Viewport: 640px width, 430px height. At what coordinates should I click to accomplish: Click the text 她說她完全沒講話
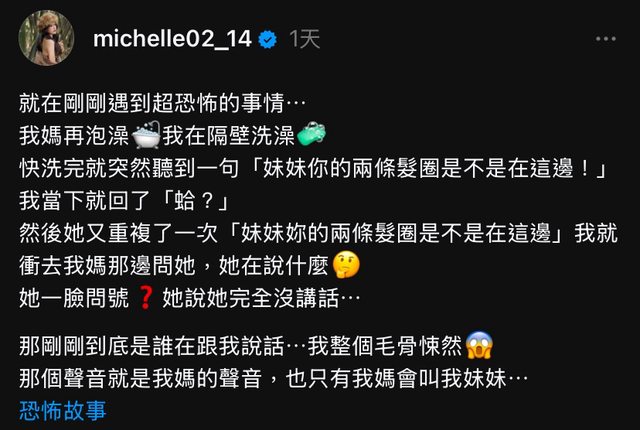tap(251, 298)
